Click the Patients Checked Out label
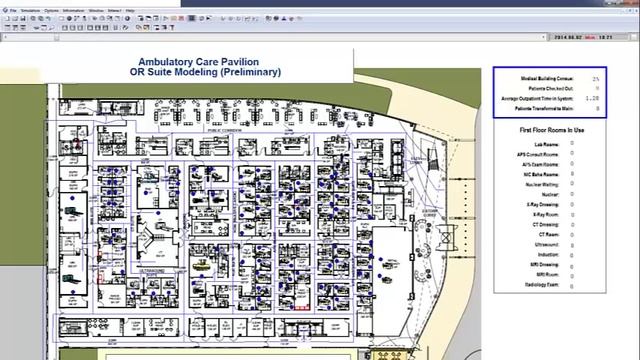Viewport: 640px width, 360px height. tap(551, 89)
